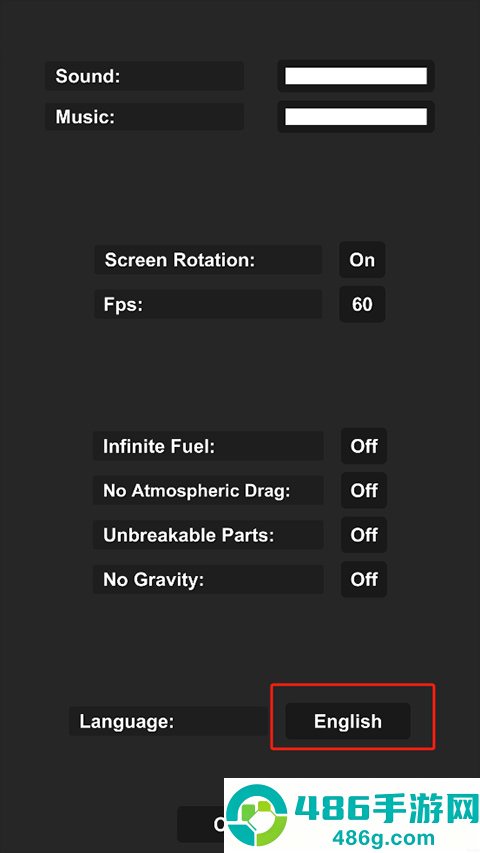Toggle the No Atmospheric Drag Off button
This screenshot has width=480, height=853.
364,491
